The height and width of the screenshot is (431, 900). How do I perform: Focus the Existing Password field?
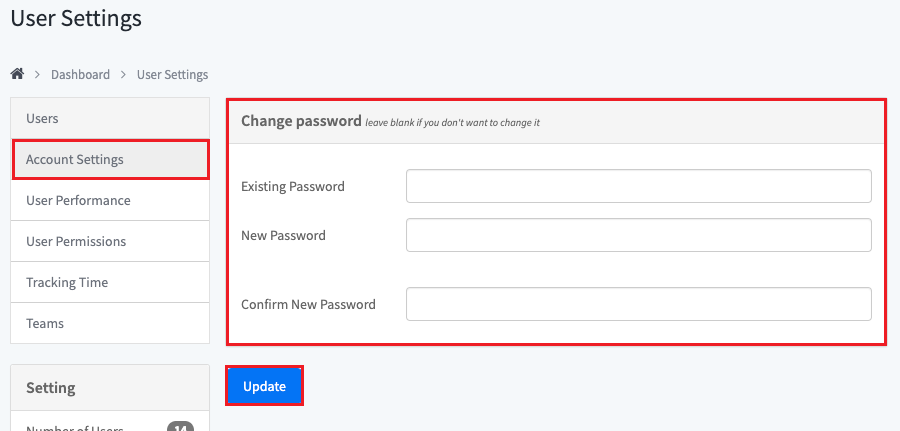coord(638,186)
